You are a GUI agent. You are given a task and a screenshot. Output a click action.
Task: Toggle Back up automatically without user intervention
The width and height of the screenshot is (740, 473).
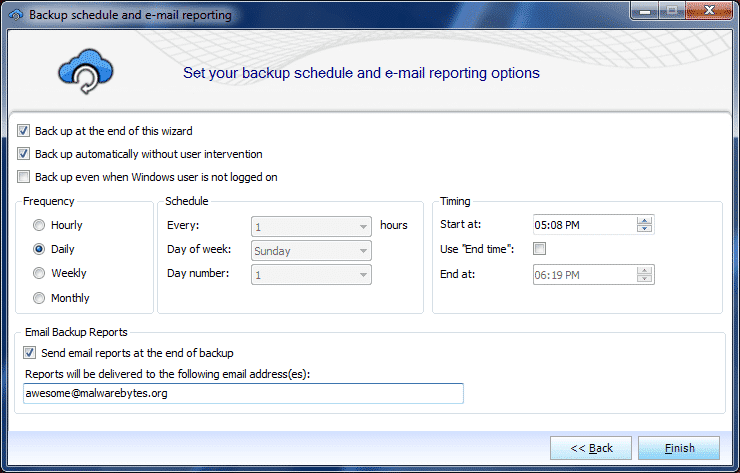click(x=24, y=154)
